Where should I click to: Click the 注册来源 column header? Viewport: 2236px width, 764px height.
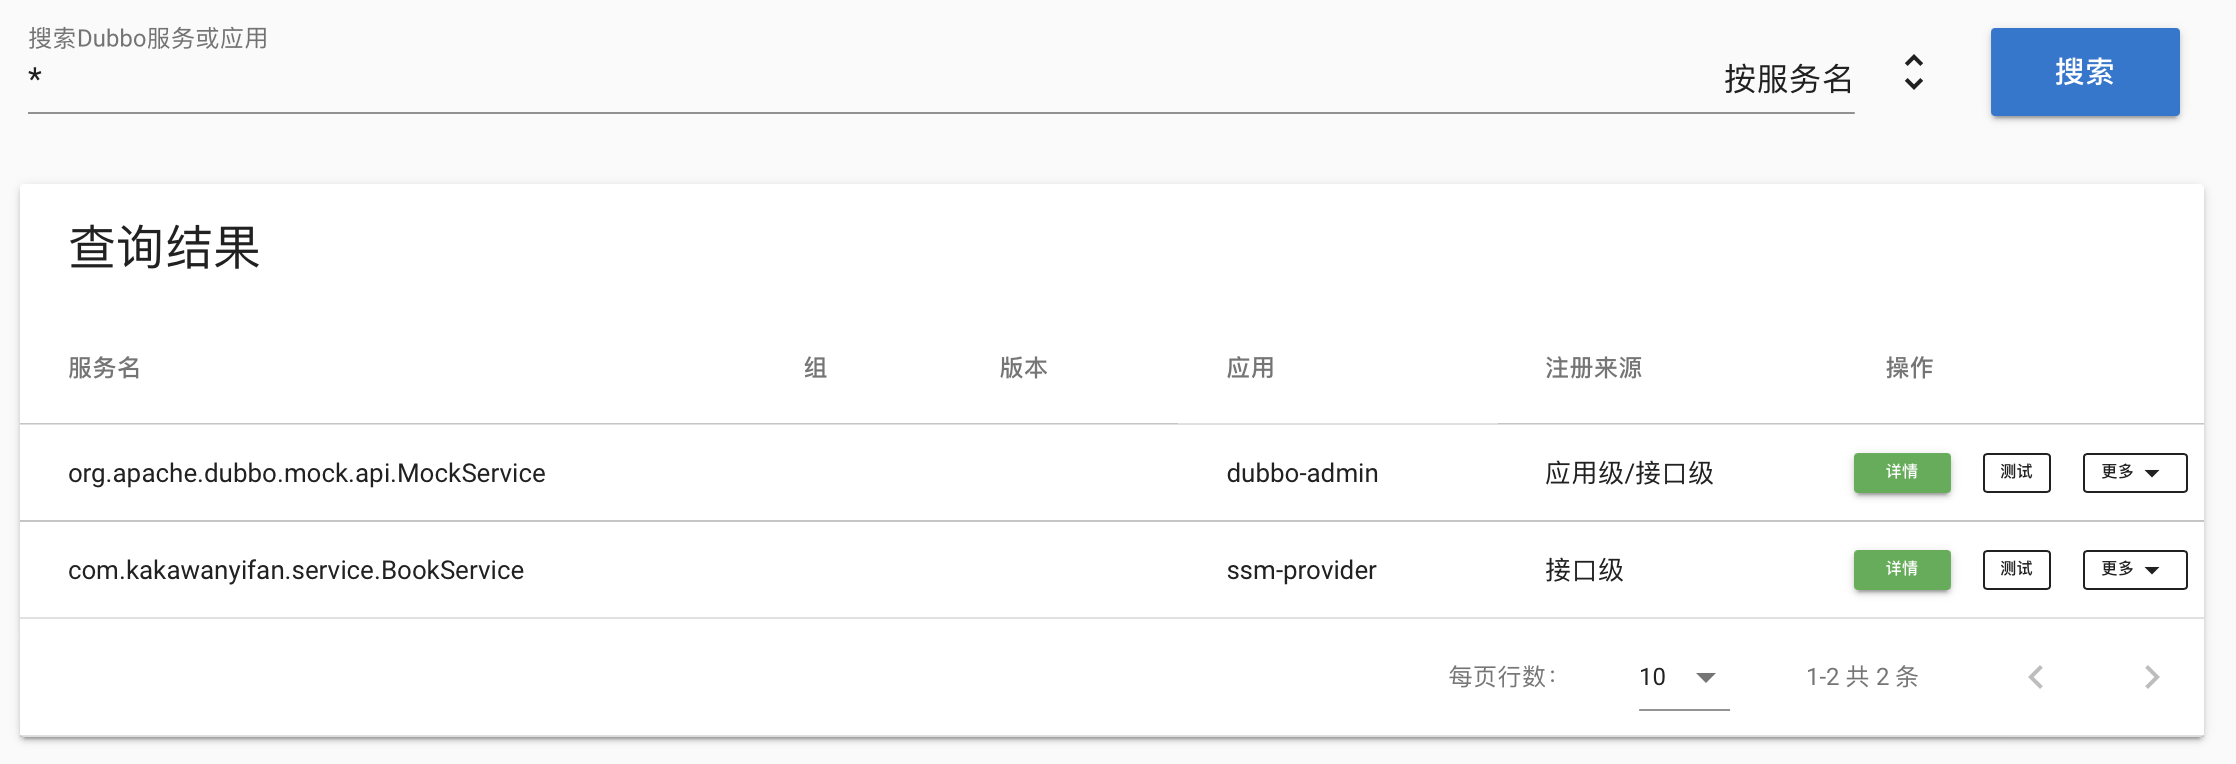pos(1593,368)
